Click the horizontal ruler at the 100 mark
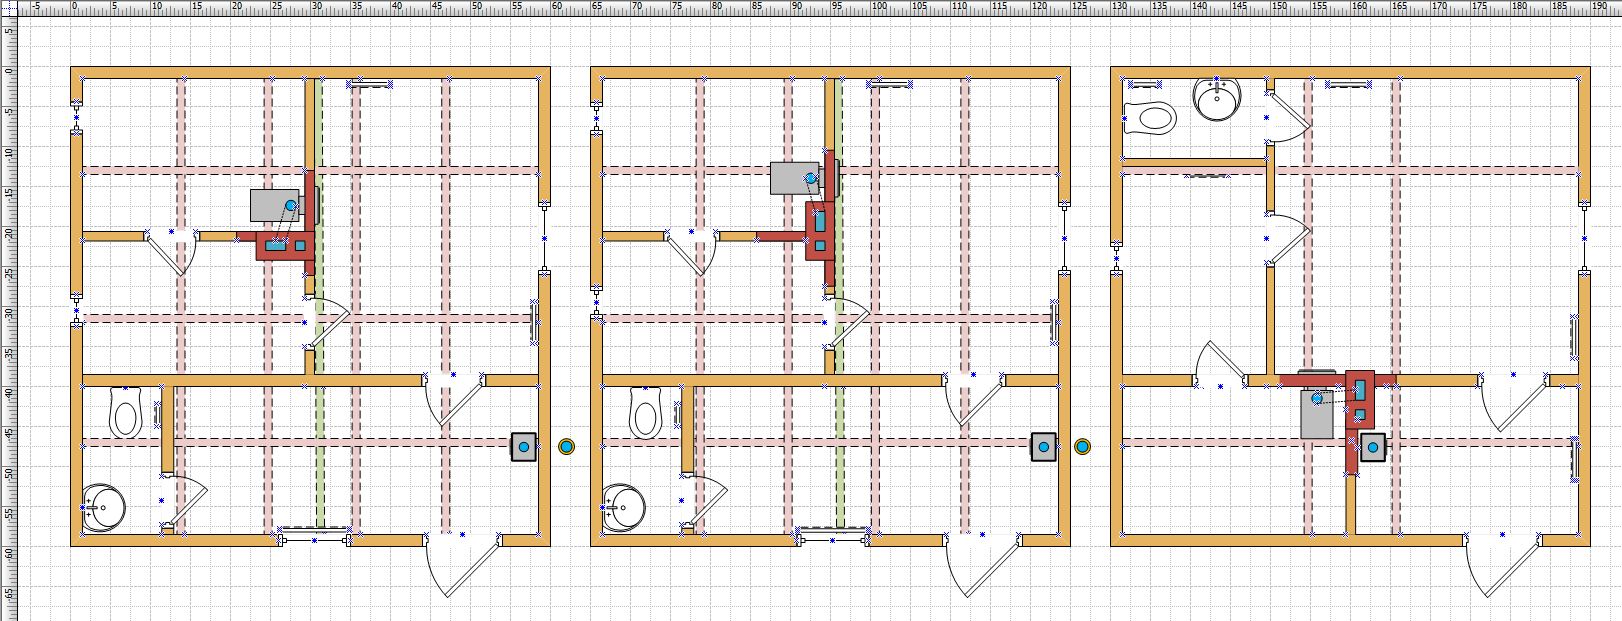The width and height of the screenshot is (1622, 621). tap(878, 8)
